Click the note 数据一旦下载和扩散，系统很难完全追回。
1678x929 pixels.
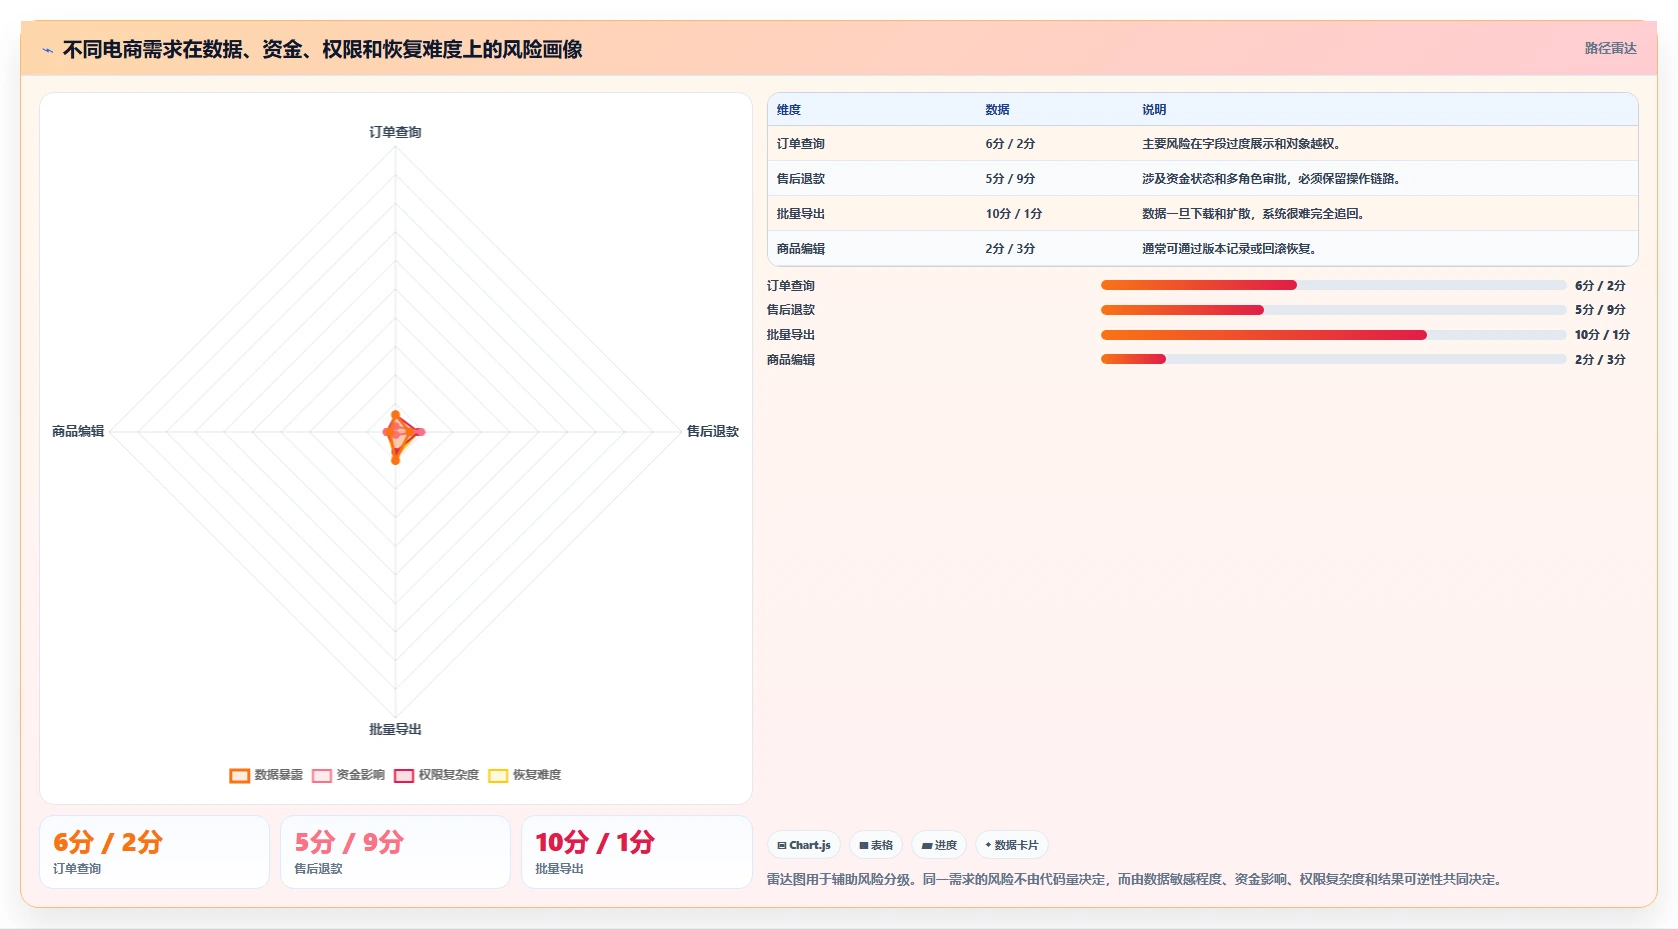click(1254, 214)
